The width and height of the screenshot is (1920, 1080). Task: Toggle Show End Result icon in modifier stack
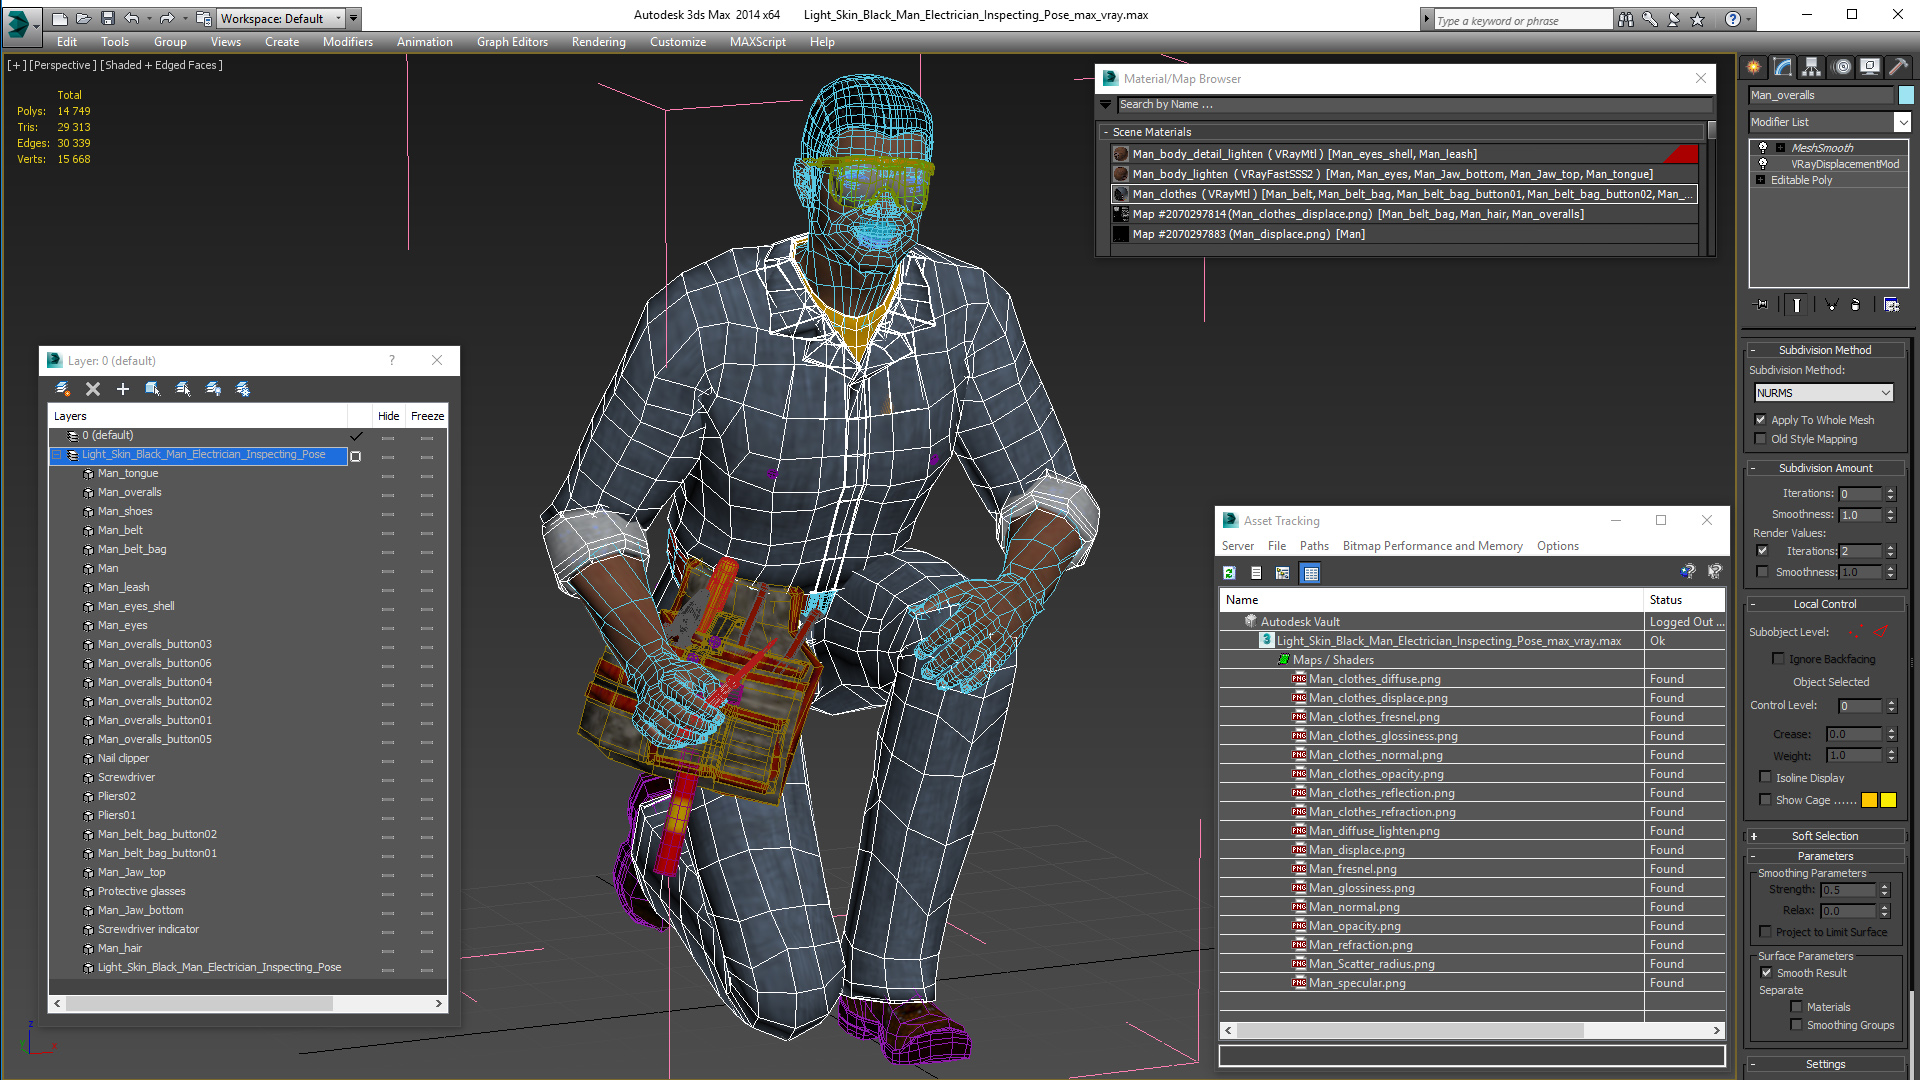coord(1797,305)
